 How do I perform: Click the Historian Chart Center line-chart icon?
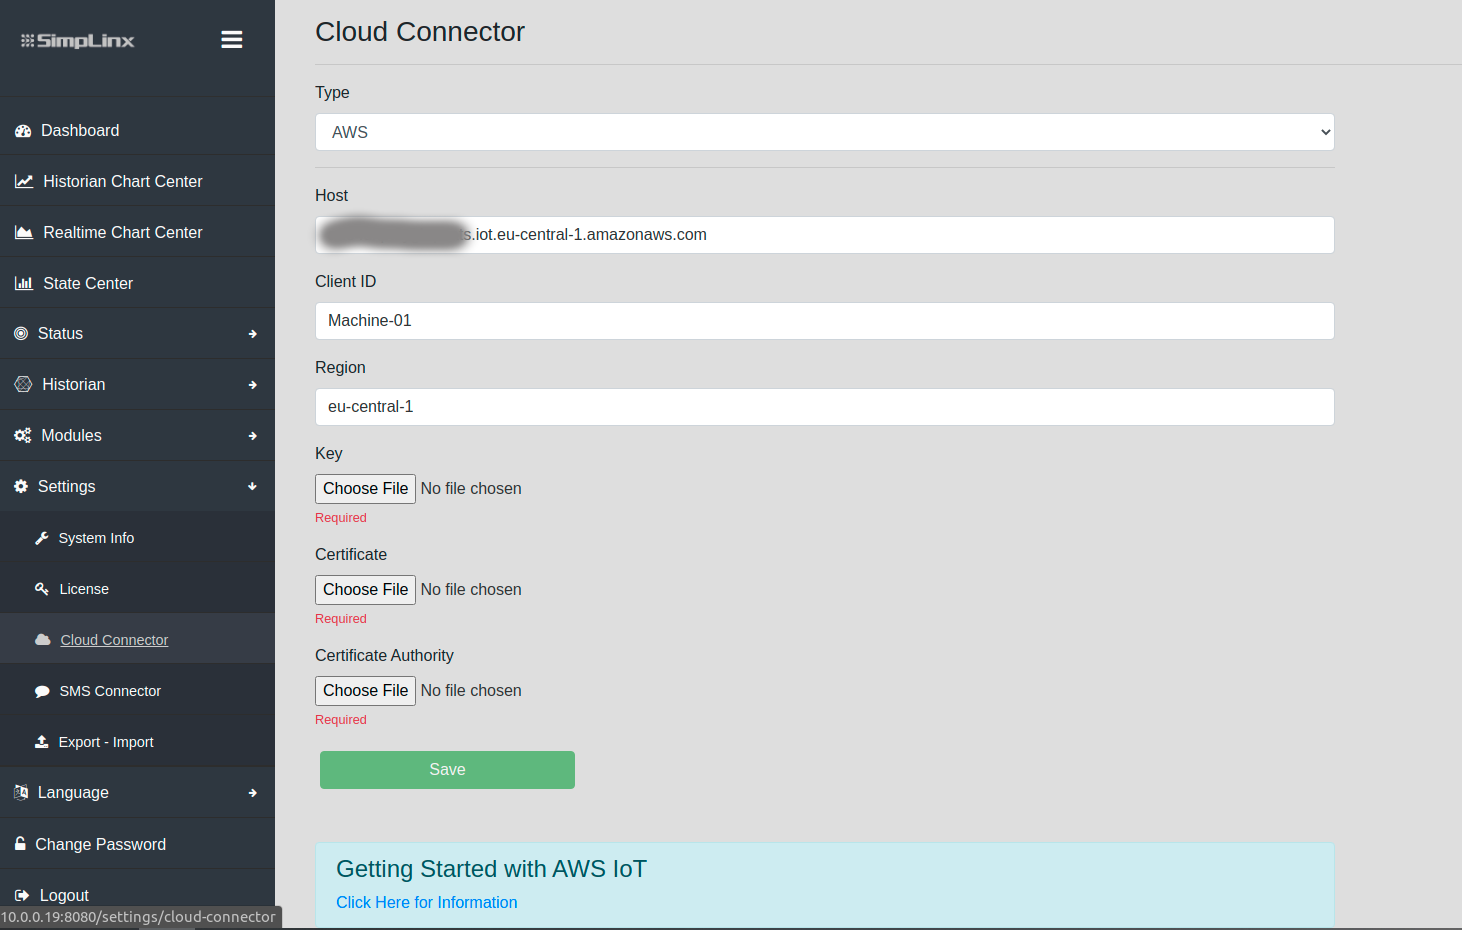pos(24,182)
